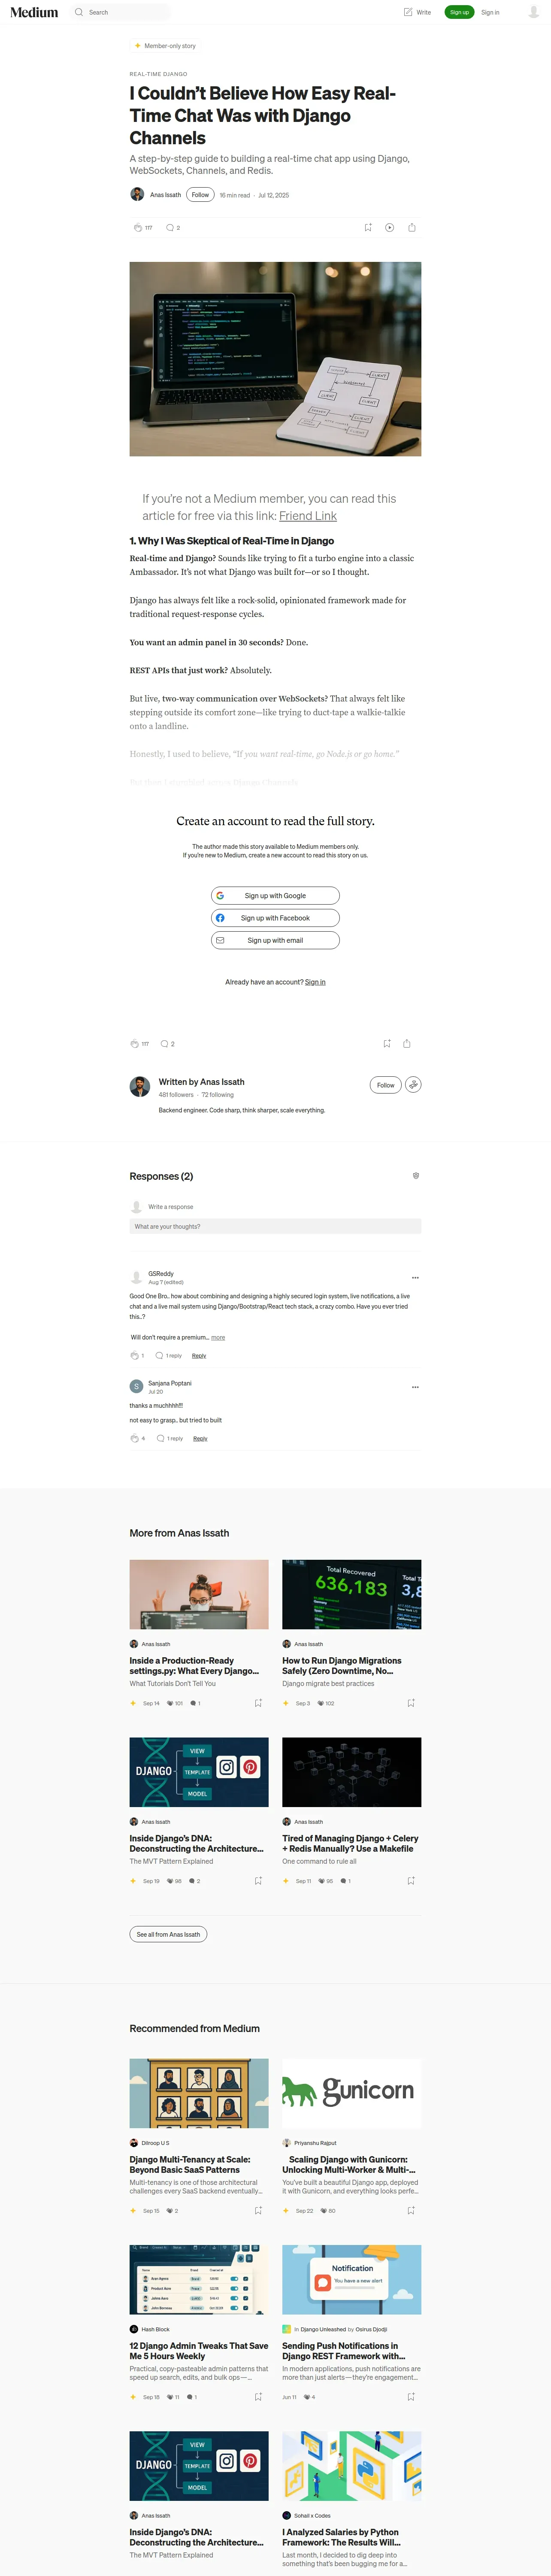551x2576 pixels.
Task: Open the Gunicorn article thumbnail
Action: tap(351, 2093)
